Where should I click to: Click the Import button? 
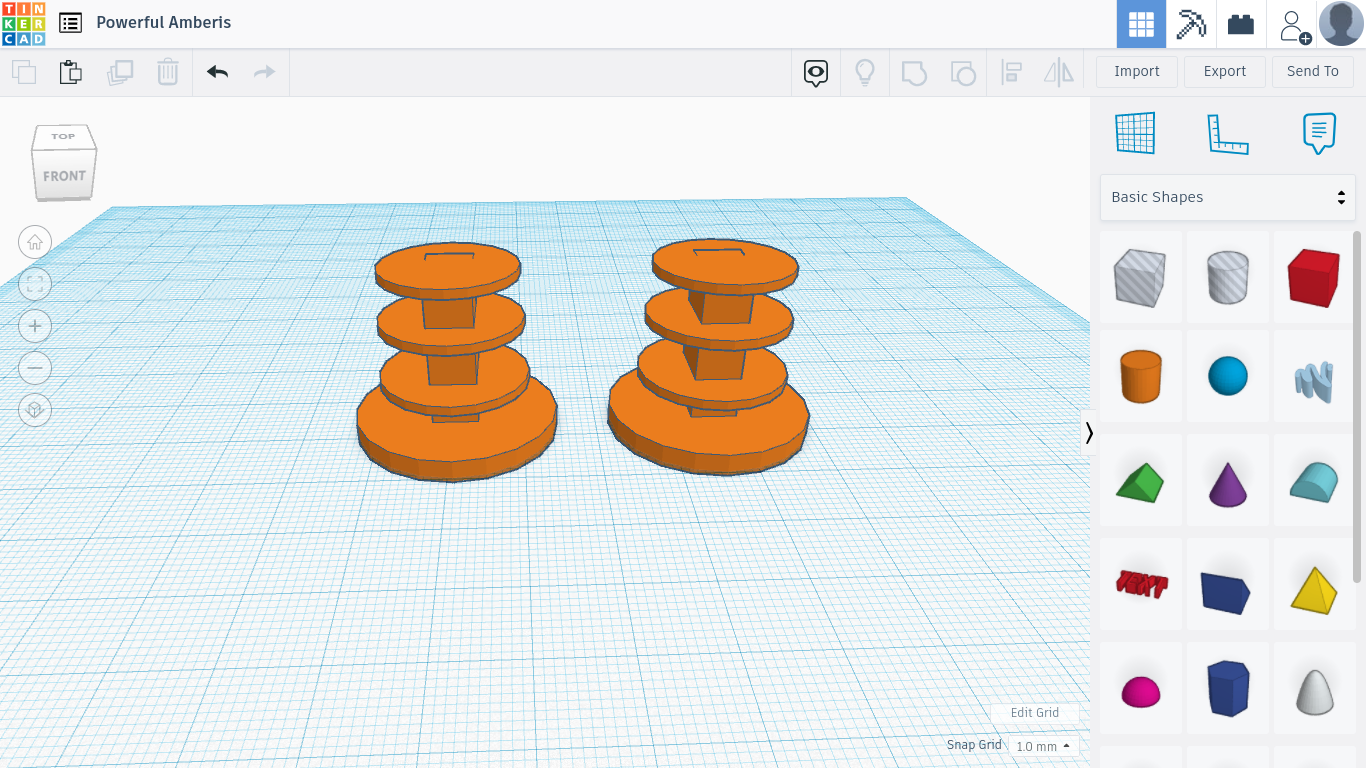(x=1137, y=71)
